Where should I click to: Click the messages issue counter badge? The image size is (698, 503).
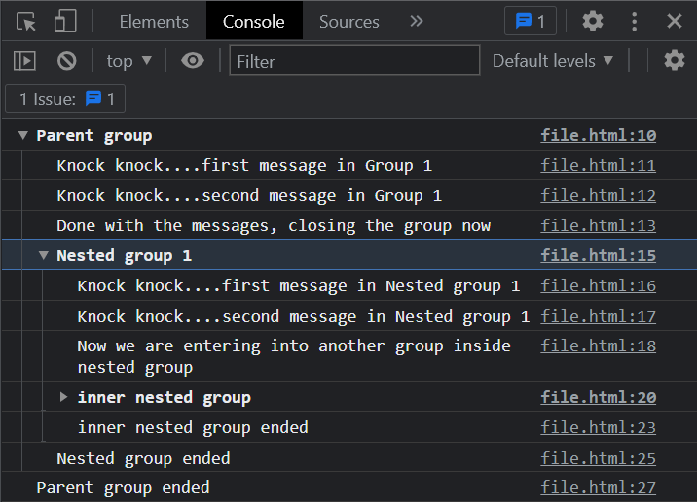point(530,21)
